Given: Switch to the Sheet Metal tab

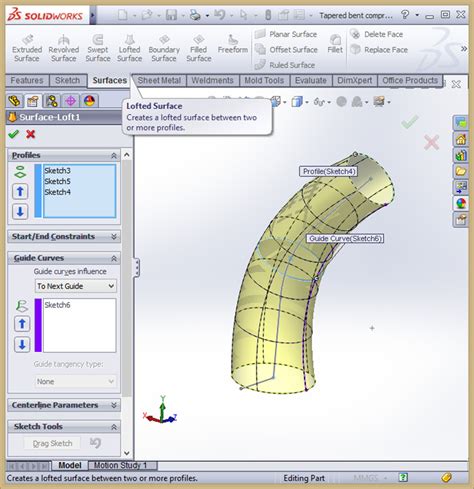Looking at the screenshot, I should 159,80.
